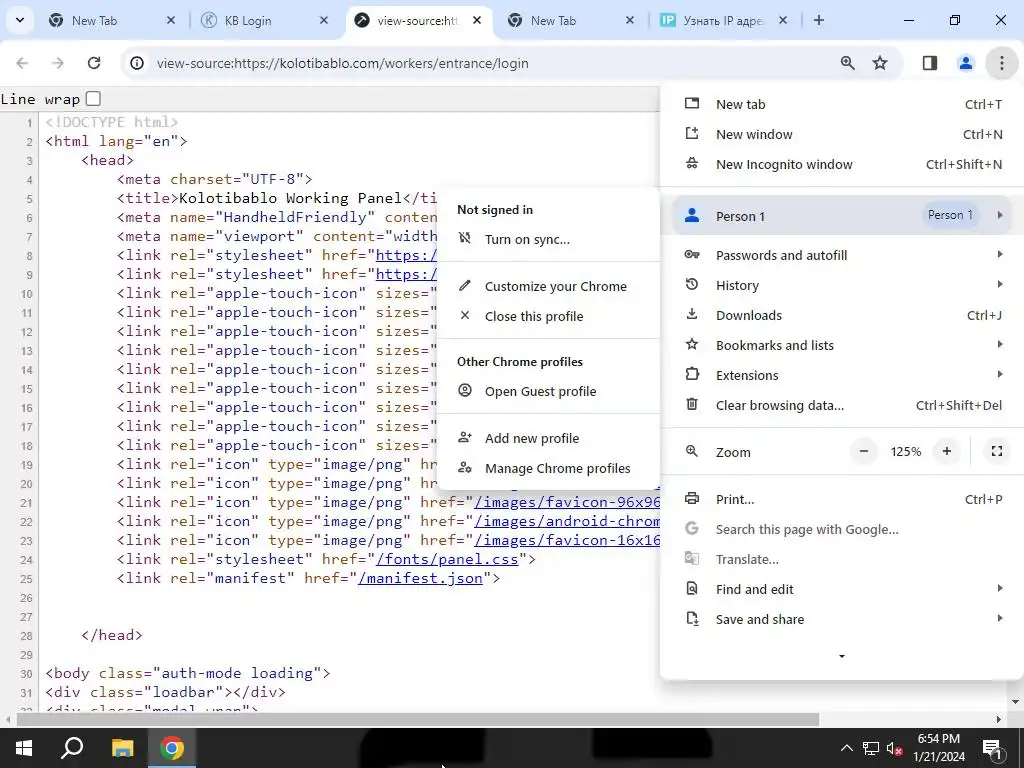Click Add new profile

(548, 439)
